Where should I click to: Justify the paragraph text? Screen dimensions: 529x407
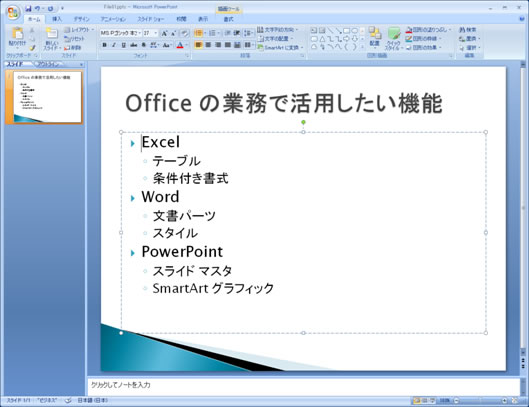(228, 45)
